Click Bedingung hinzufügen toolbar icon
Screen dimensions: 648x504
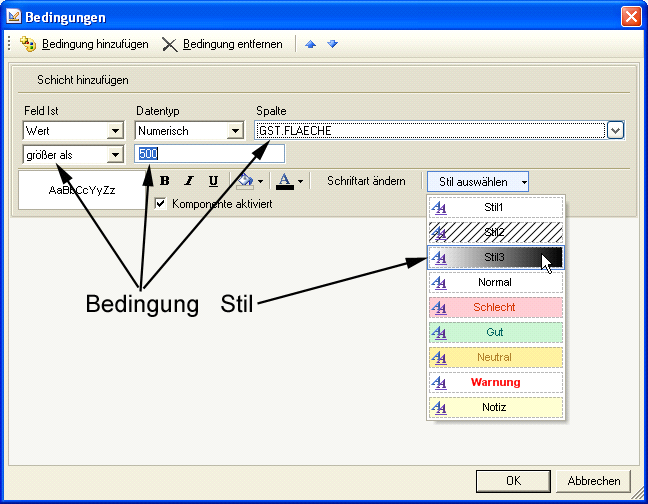point(28,44)
